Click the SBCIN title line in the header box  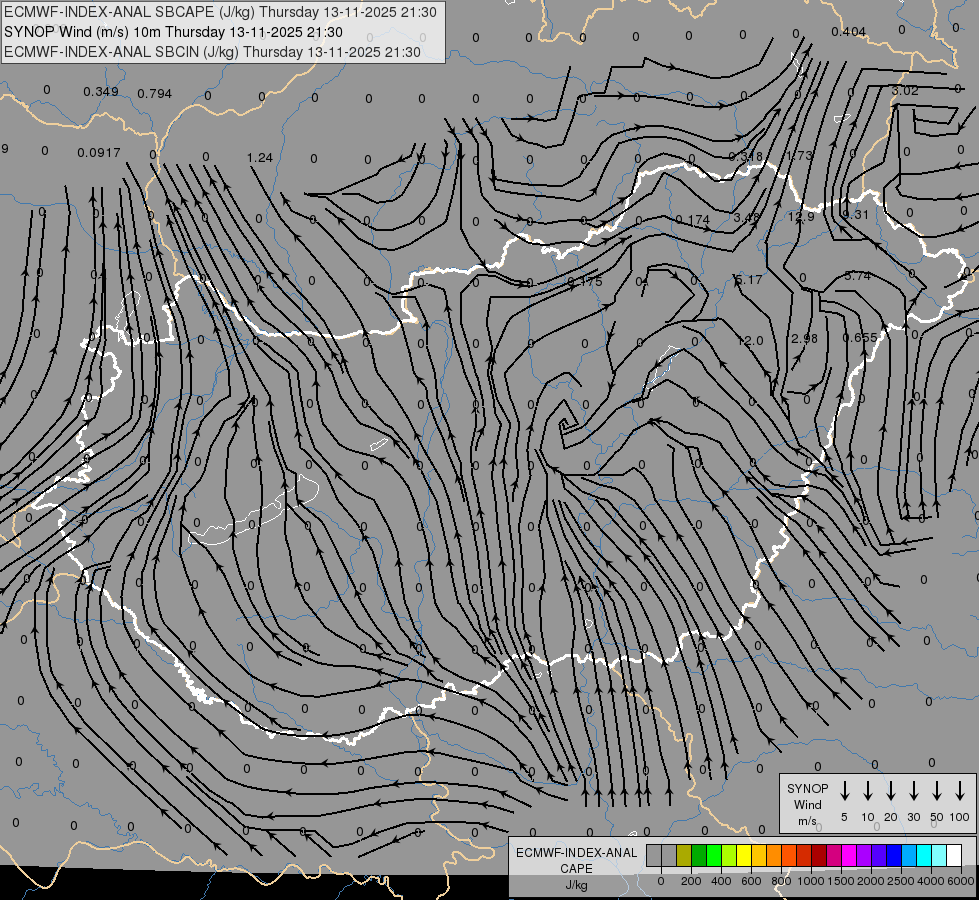coord(212,52)
